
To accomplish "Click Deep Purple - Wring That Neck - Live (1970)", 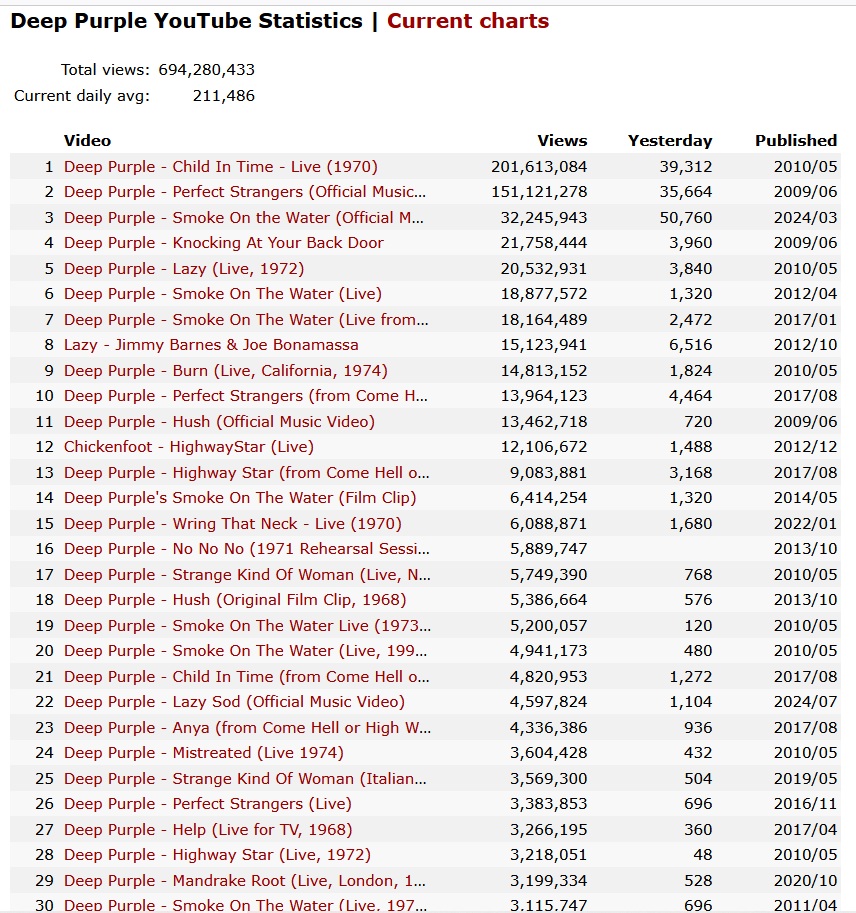I will tap(233, 523).
